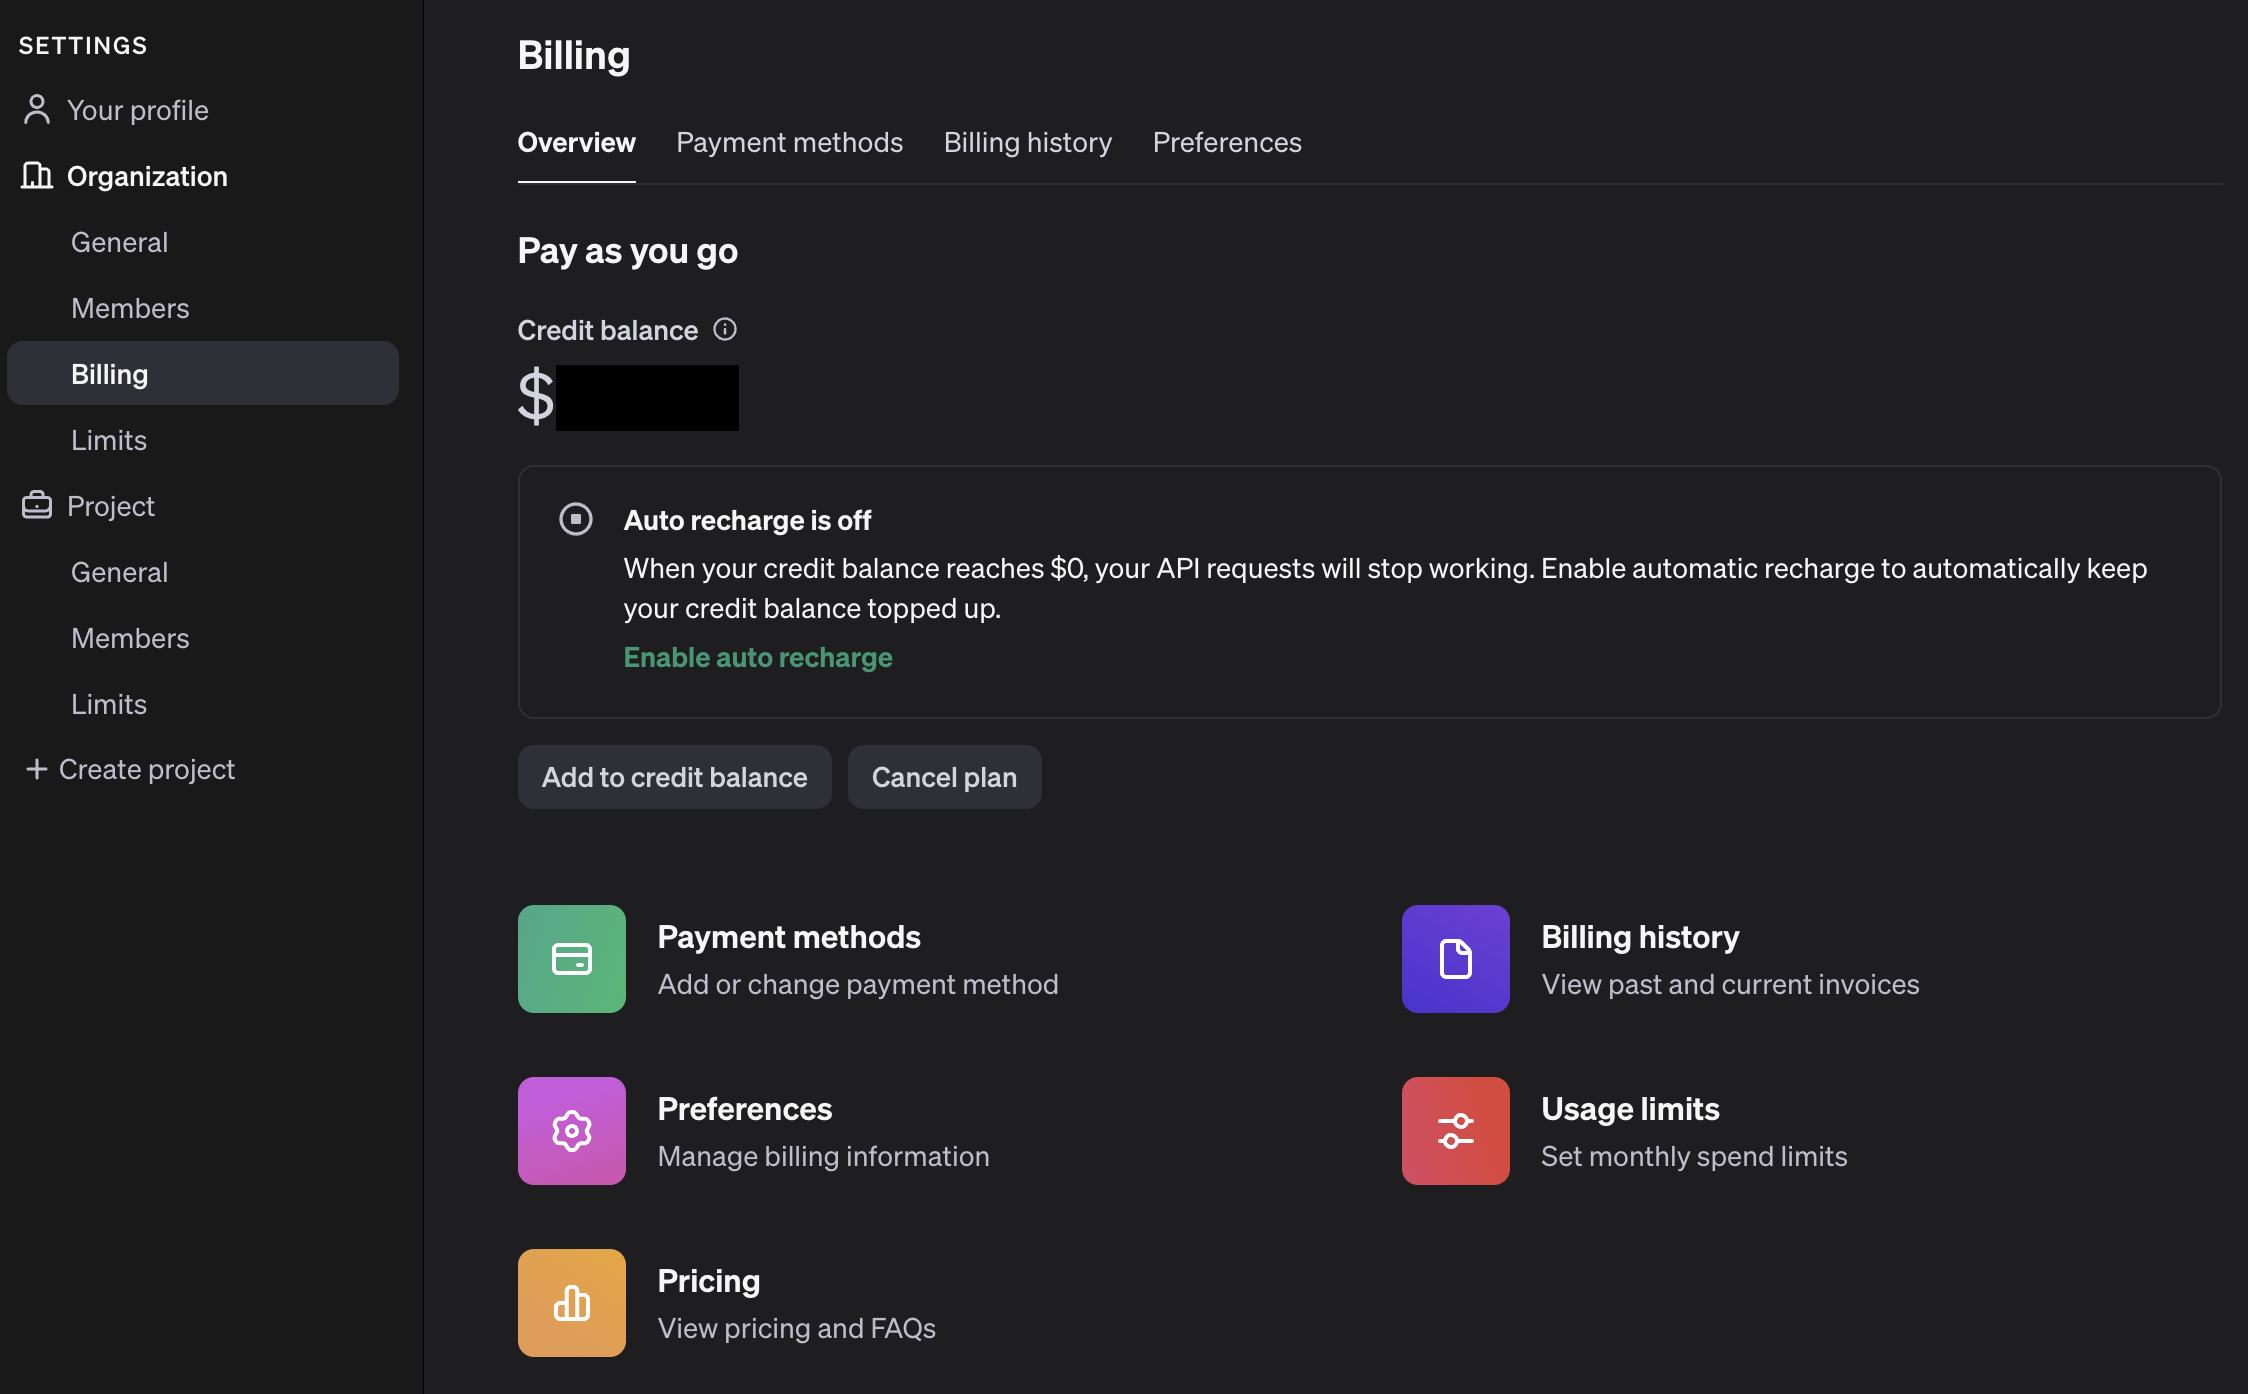
Task: Open the Billing history tab
Action: click(x=1028, y=143)
